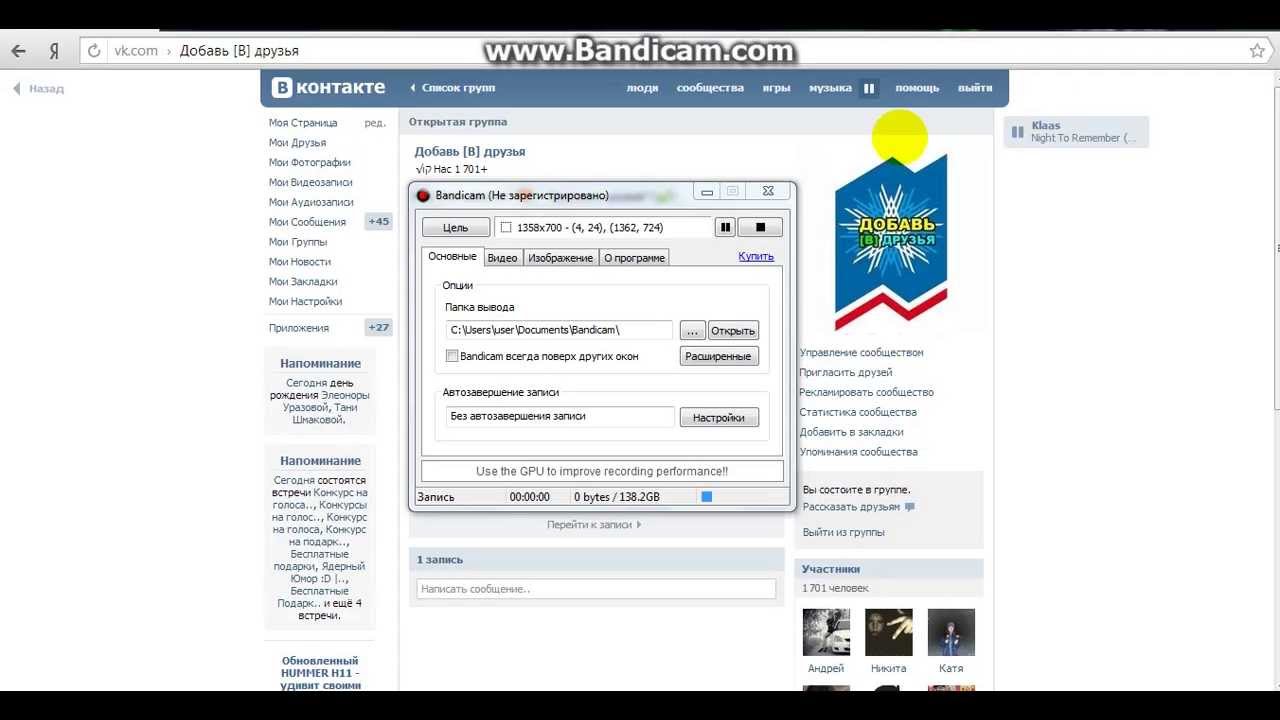The image size is (1280, 720).
Task: Open Мои Новости
Action: coord(300,262)
